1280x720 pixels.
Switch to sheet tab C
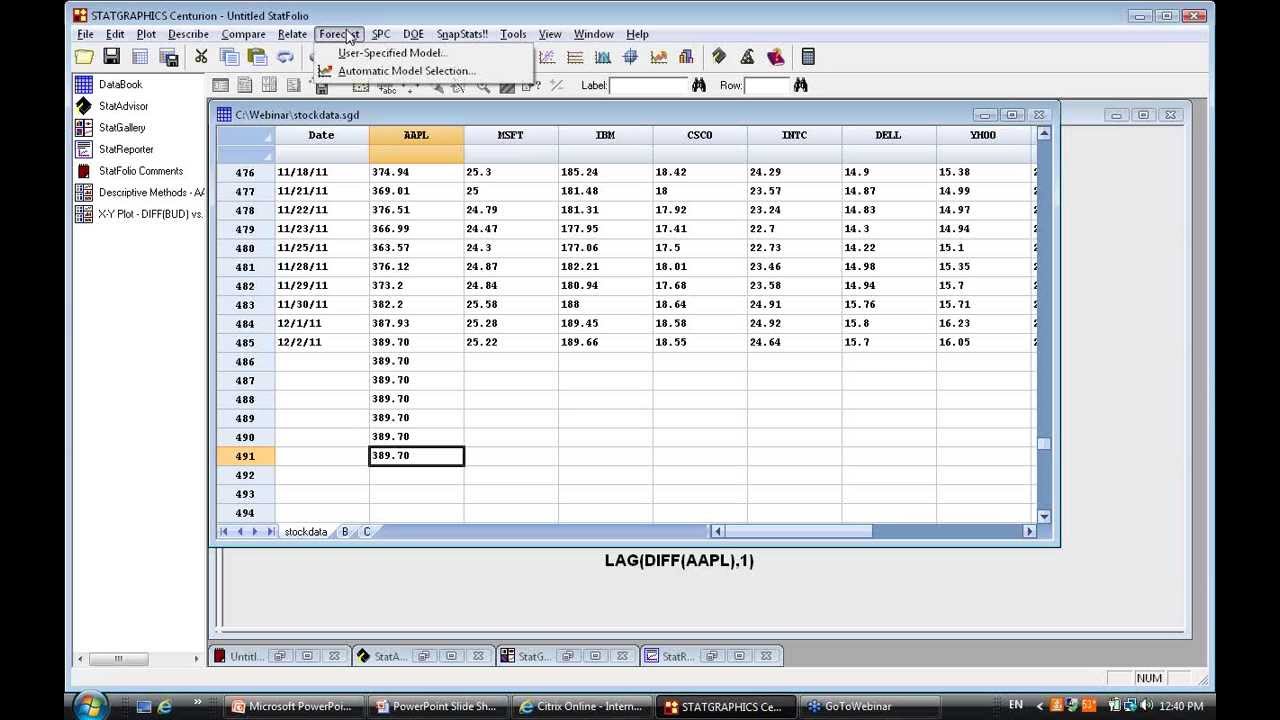(367, 532)
